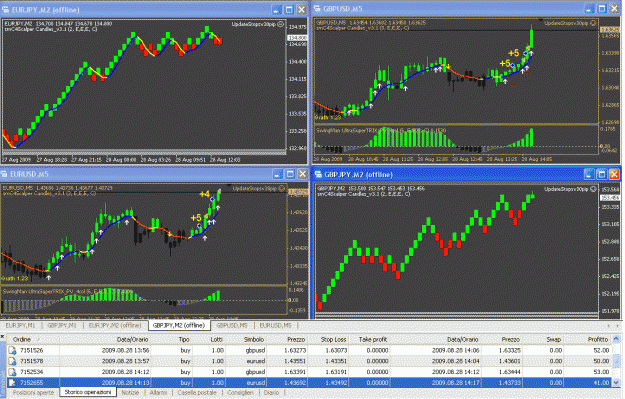Click the order icon in row 7151578
Viewport: 625px width, 399px height.
12,362
